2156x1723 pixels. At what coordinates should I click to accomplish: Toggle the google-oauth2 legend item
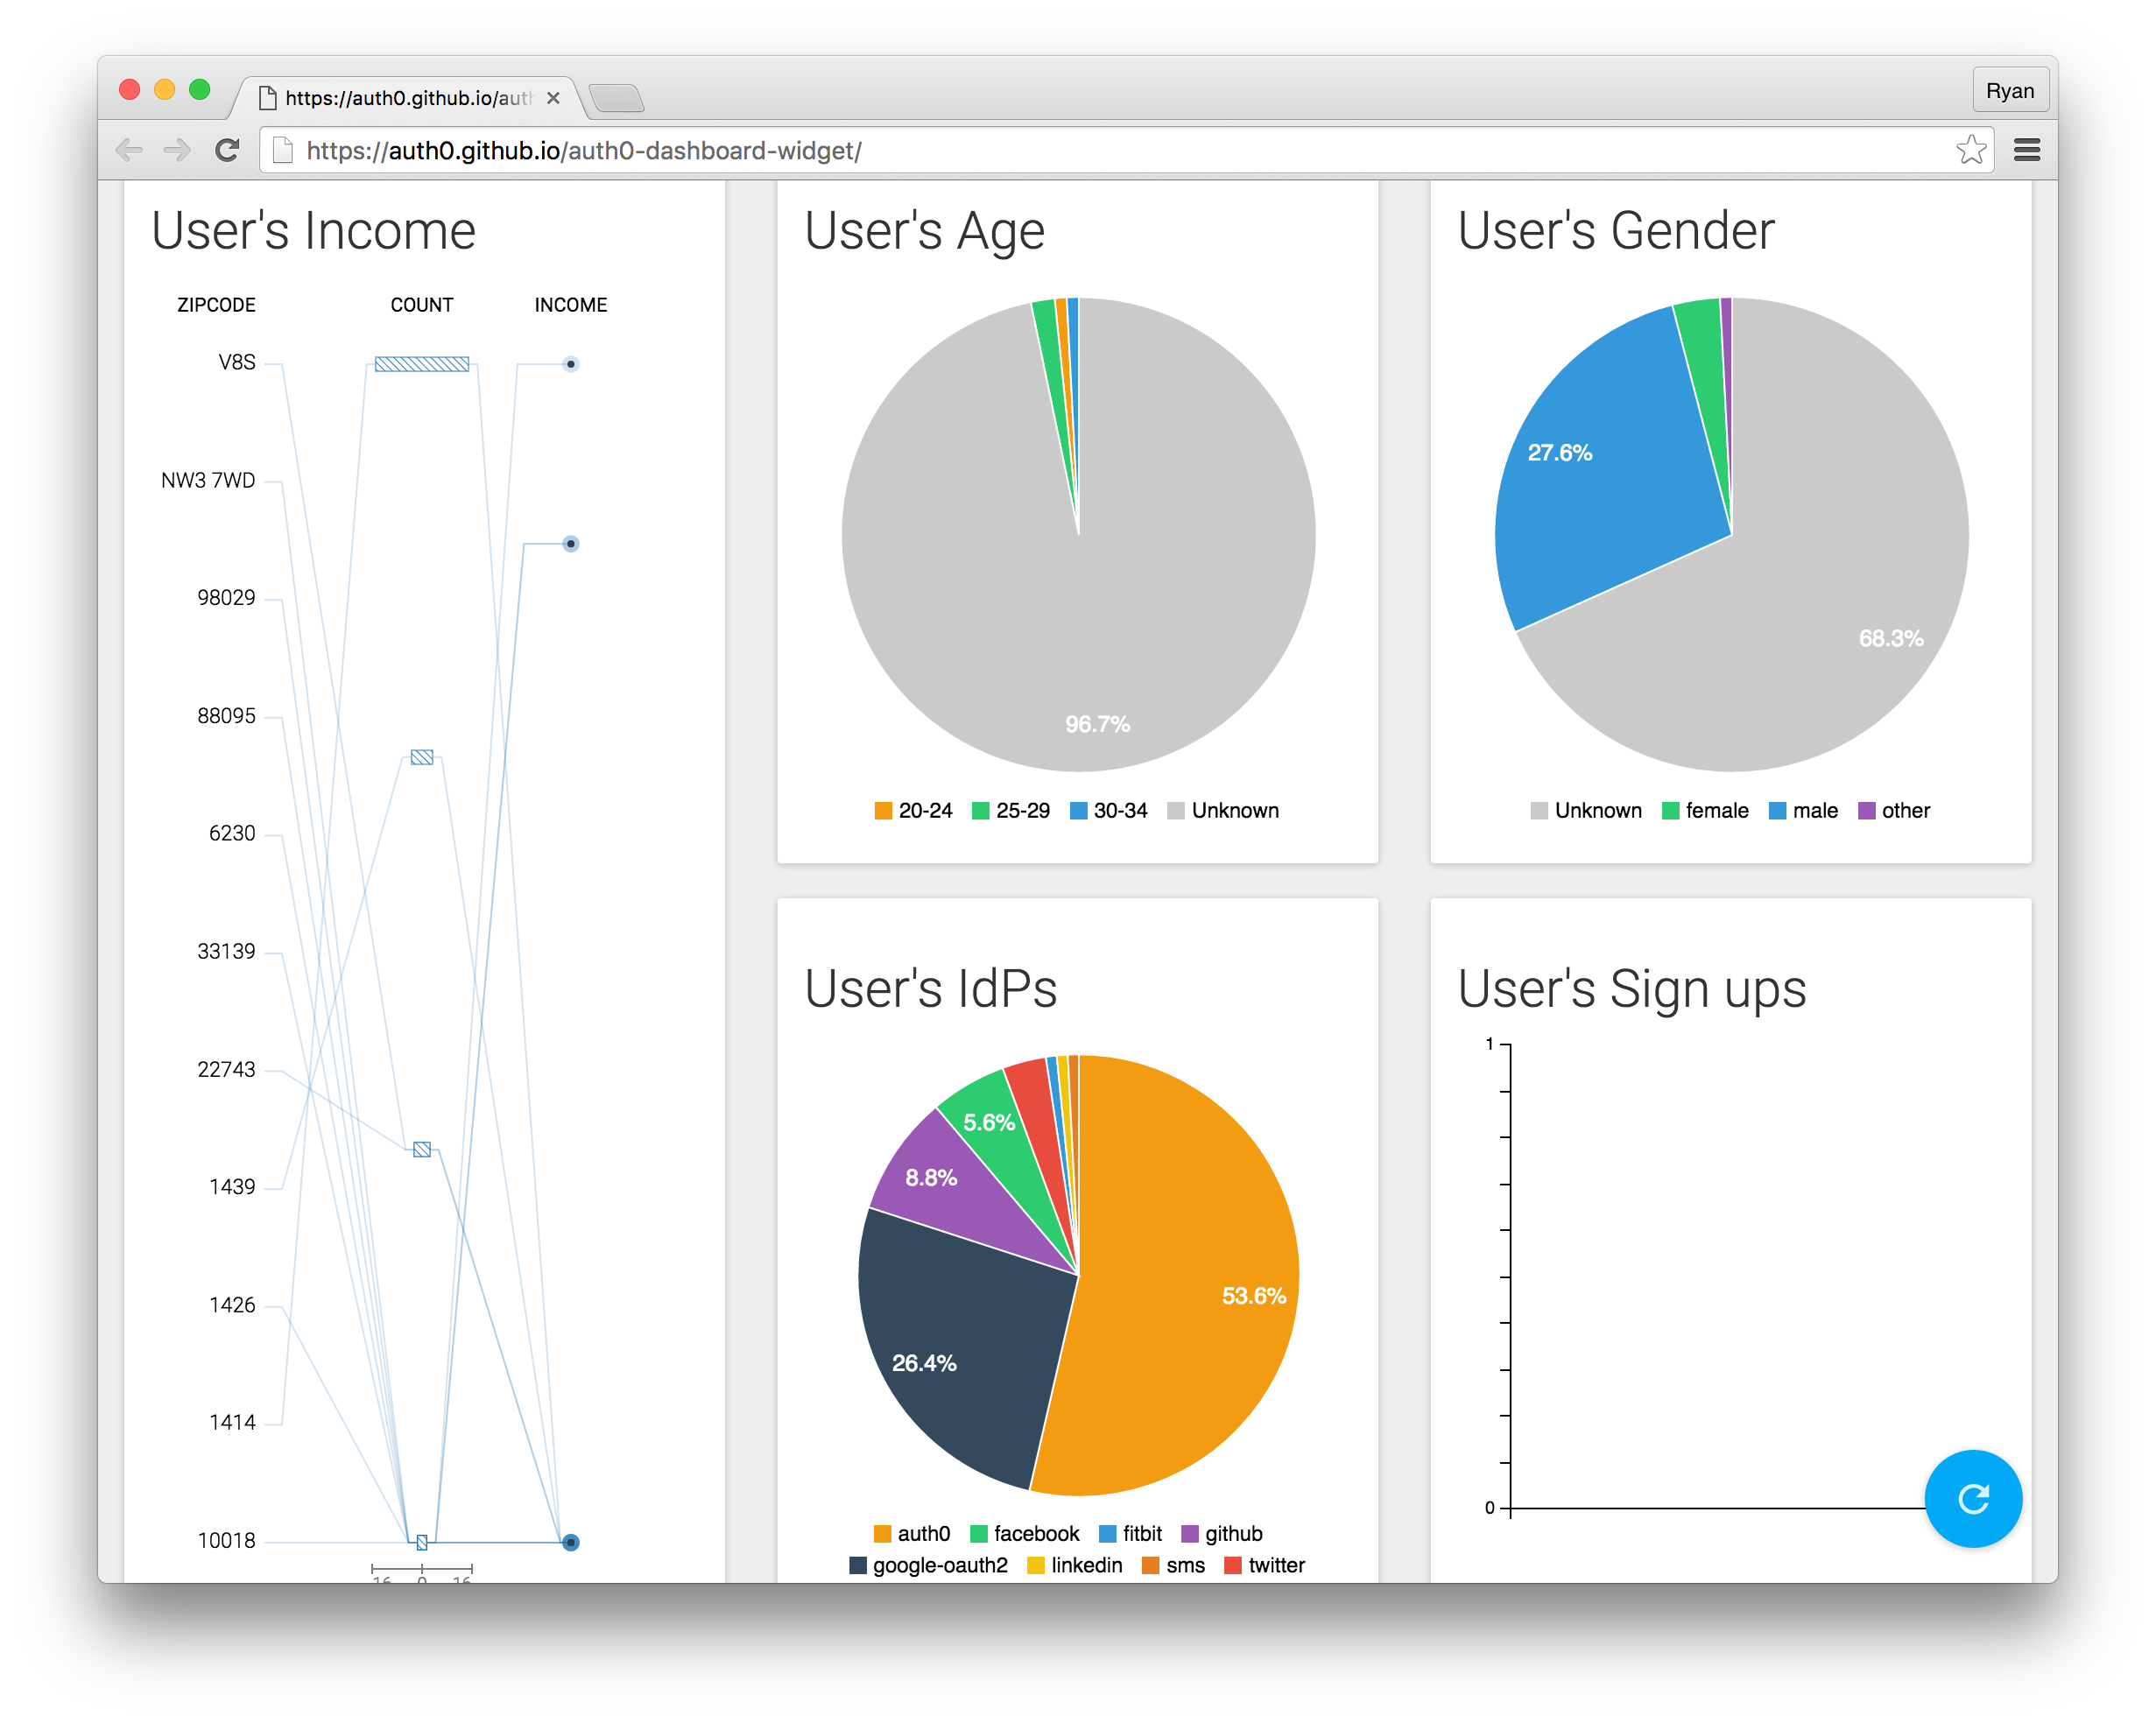pyautogui.click(x=928, y=1565)
